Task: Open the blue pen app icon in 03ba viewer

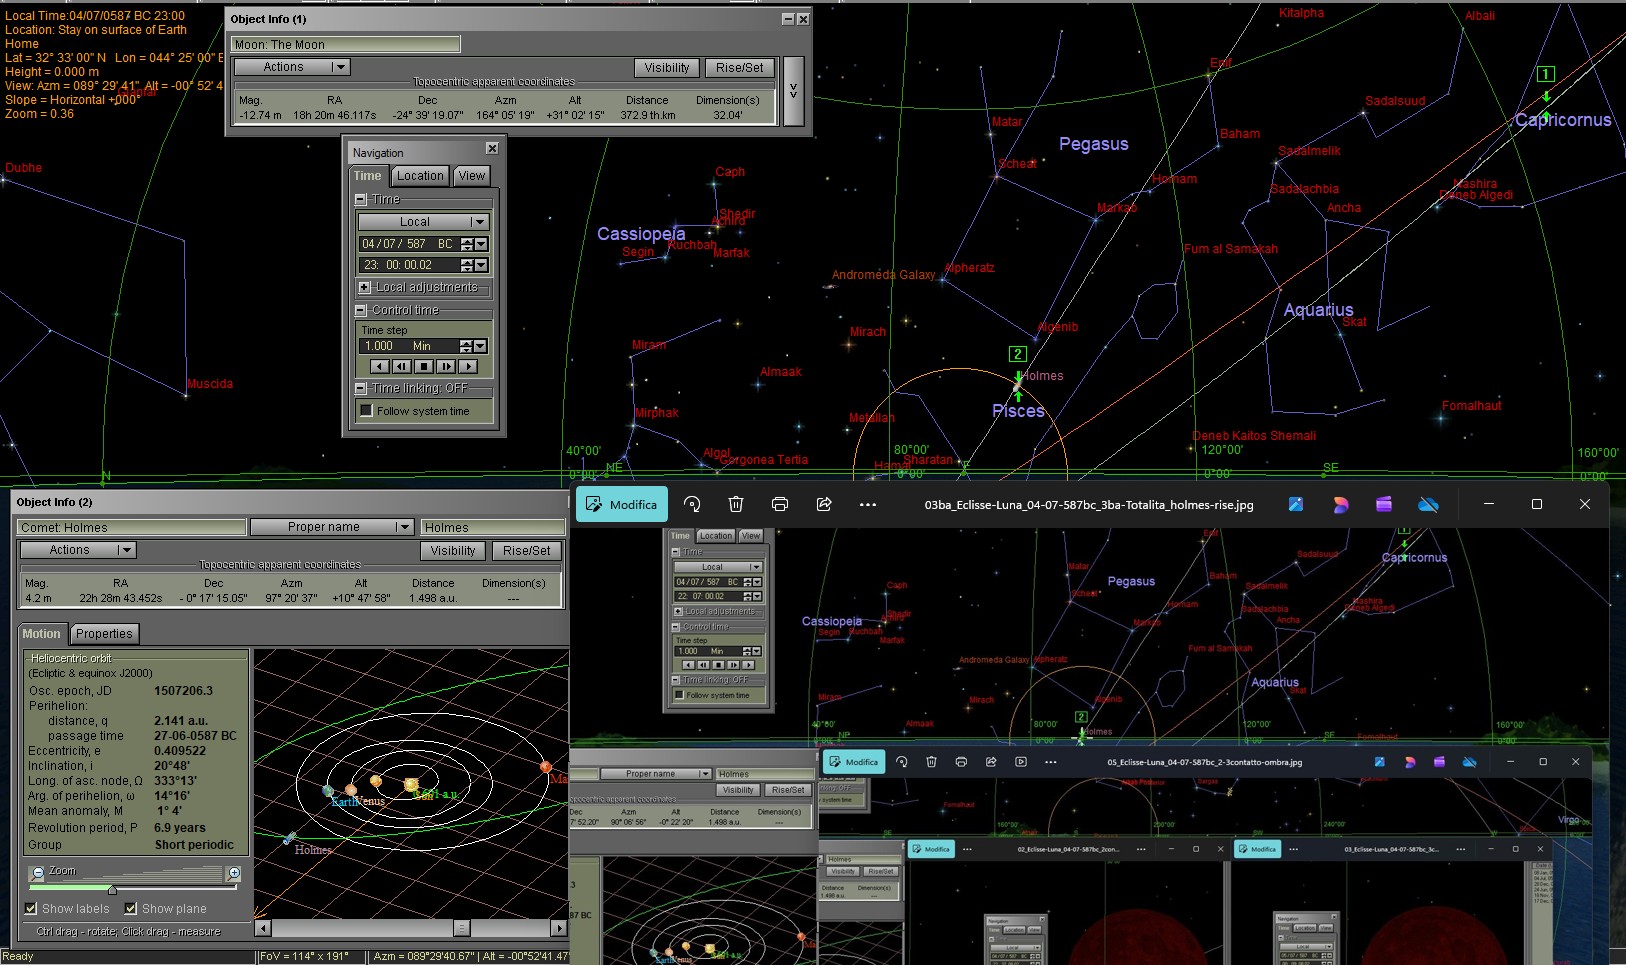Action: pyautogui.click(x=1296, y=505)
